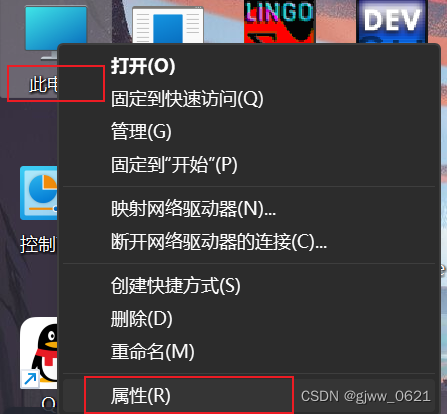
Task: Click the CSDN @gjww_0621 watermark text
Action: pos(366,396)
